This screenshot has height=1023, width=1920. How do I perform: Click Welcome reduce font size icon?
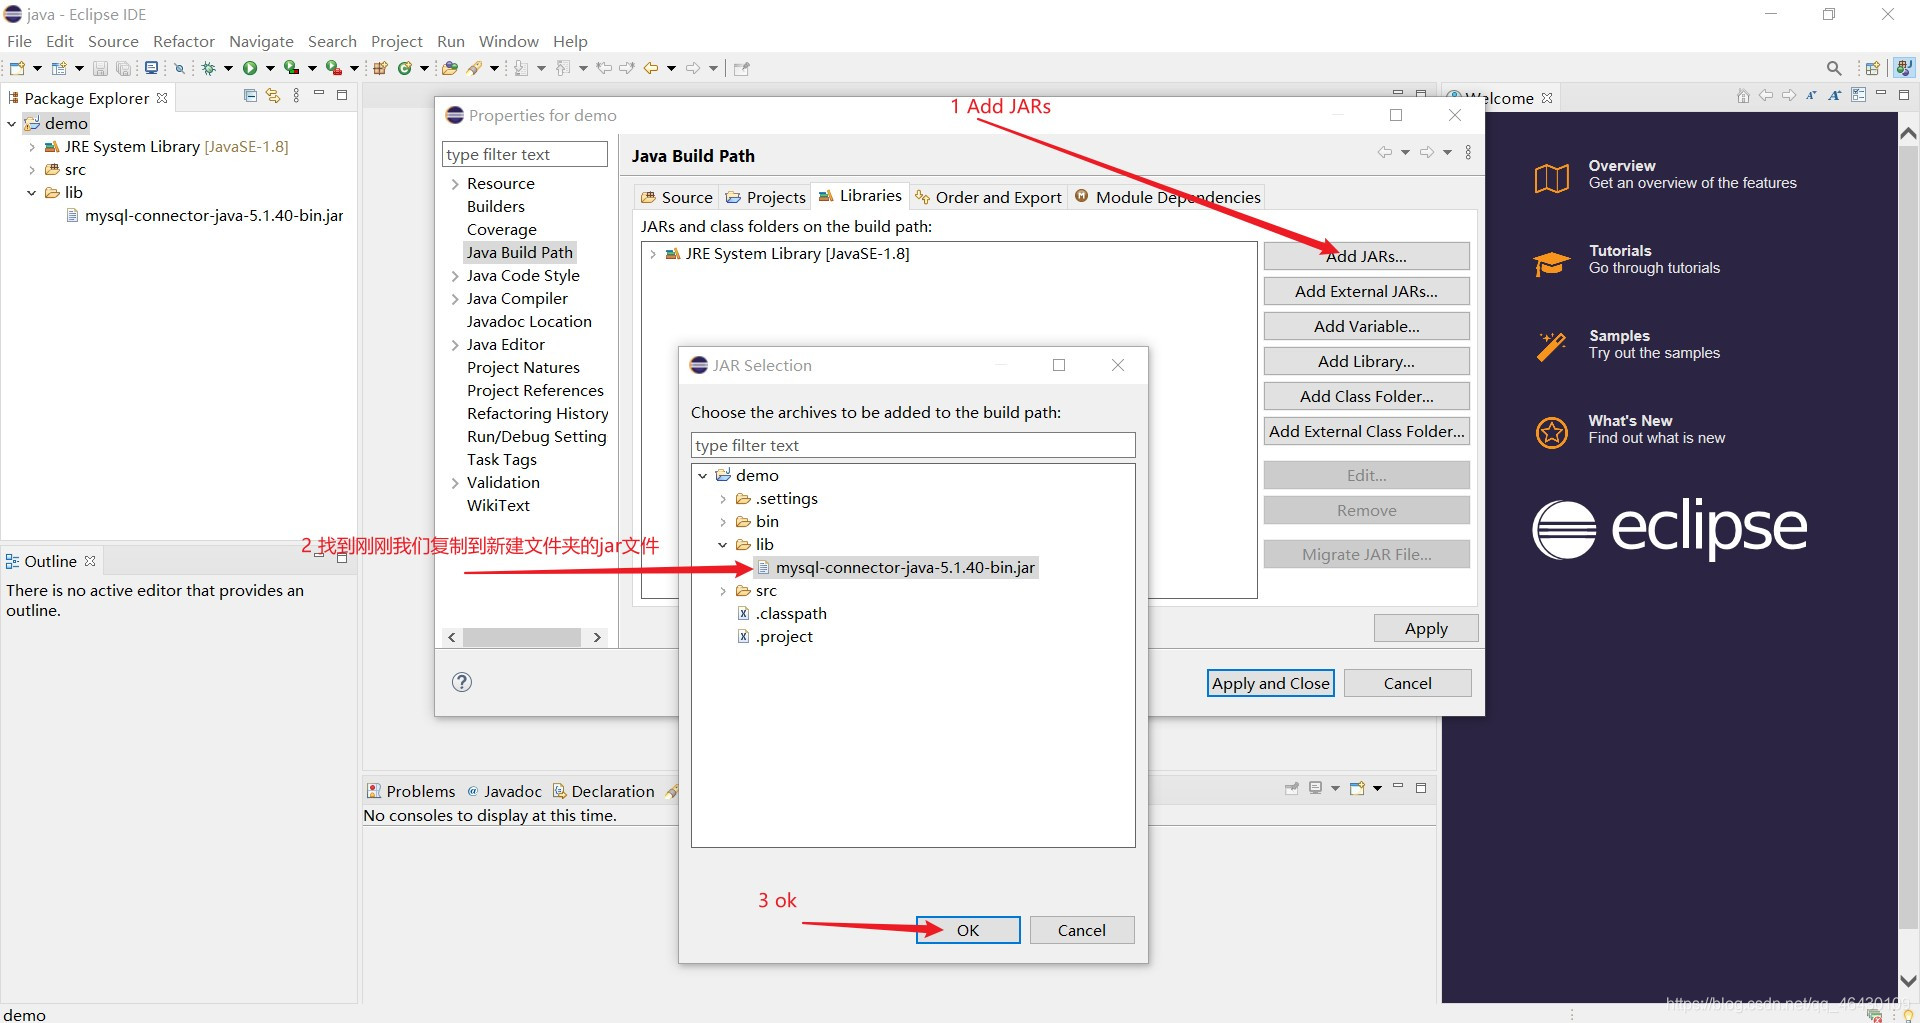(x=1811, y=96)
